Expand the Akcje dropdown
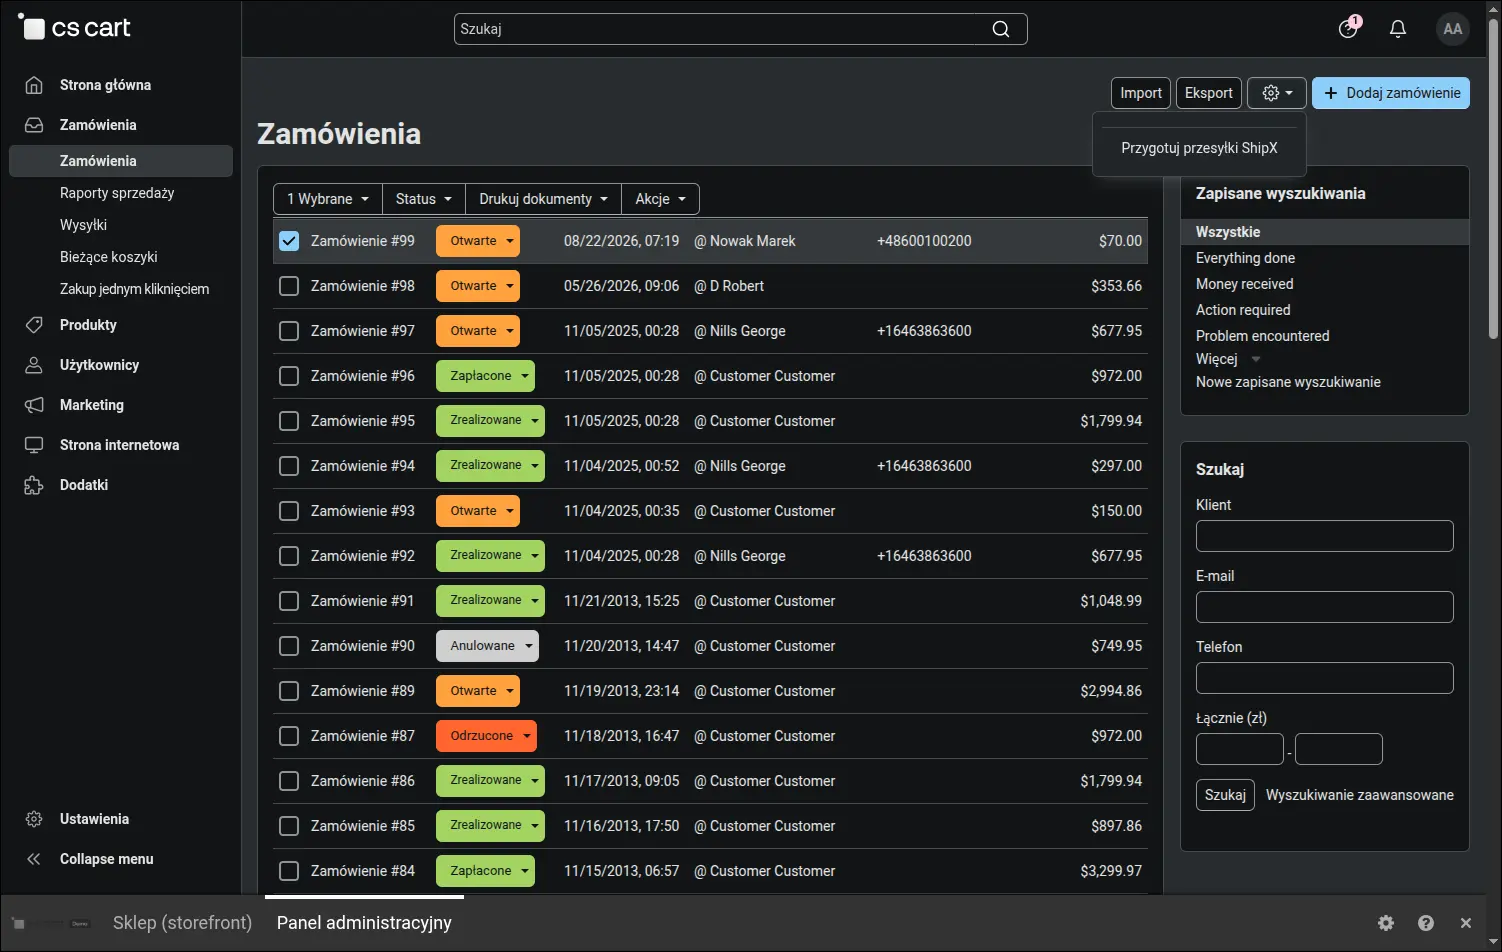Screen dimensions: 1502x952 coord(660,199)
